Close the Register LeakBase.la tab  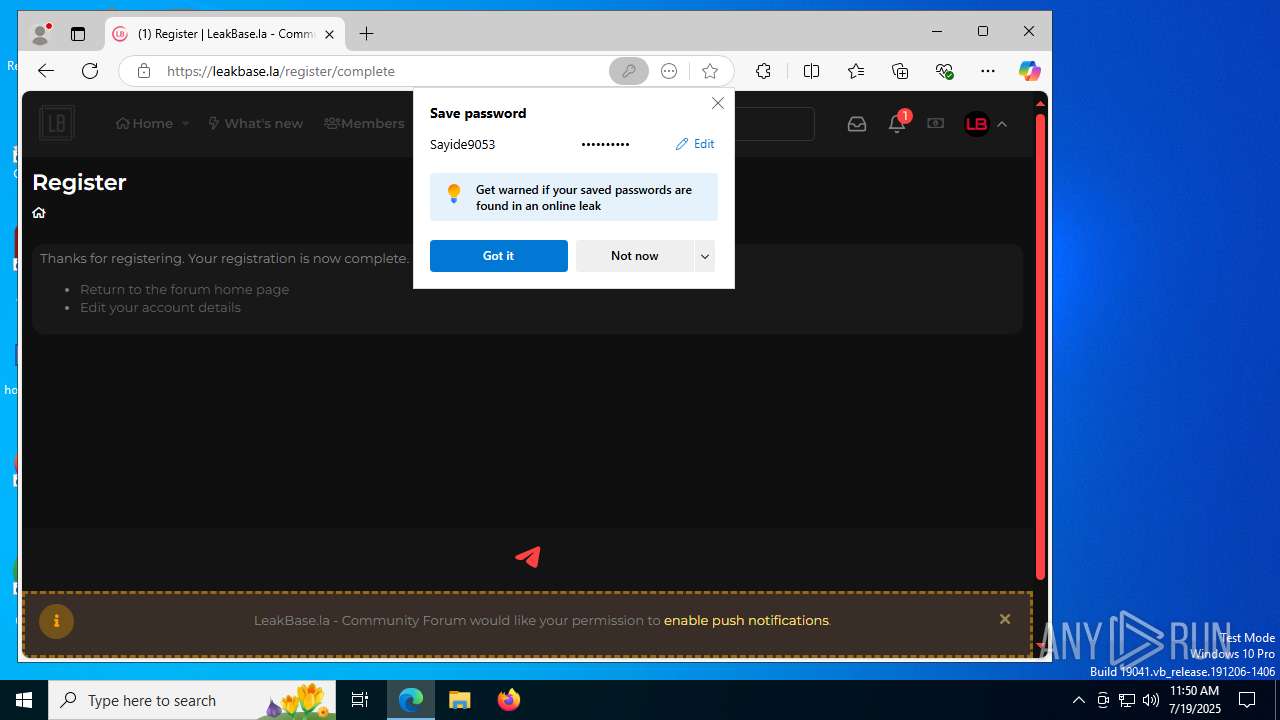click(329, 34)
